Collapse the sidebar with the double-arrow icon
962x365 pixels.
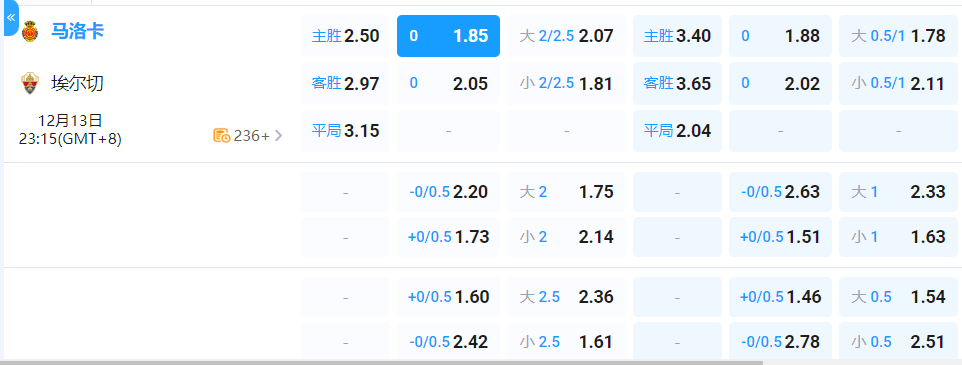[x=10, y=18]
